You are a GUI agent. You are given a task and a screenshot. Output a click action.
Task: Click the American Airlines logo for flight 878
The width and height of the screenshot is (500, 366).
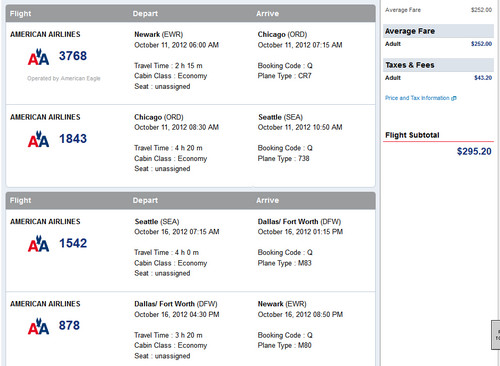pos(38,326)
